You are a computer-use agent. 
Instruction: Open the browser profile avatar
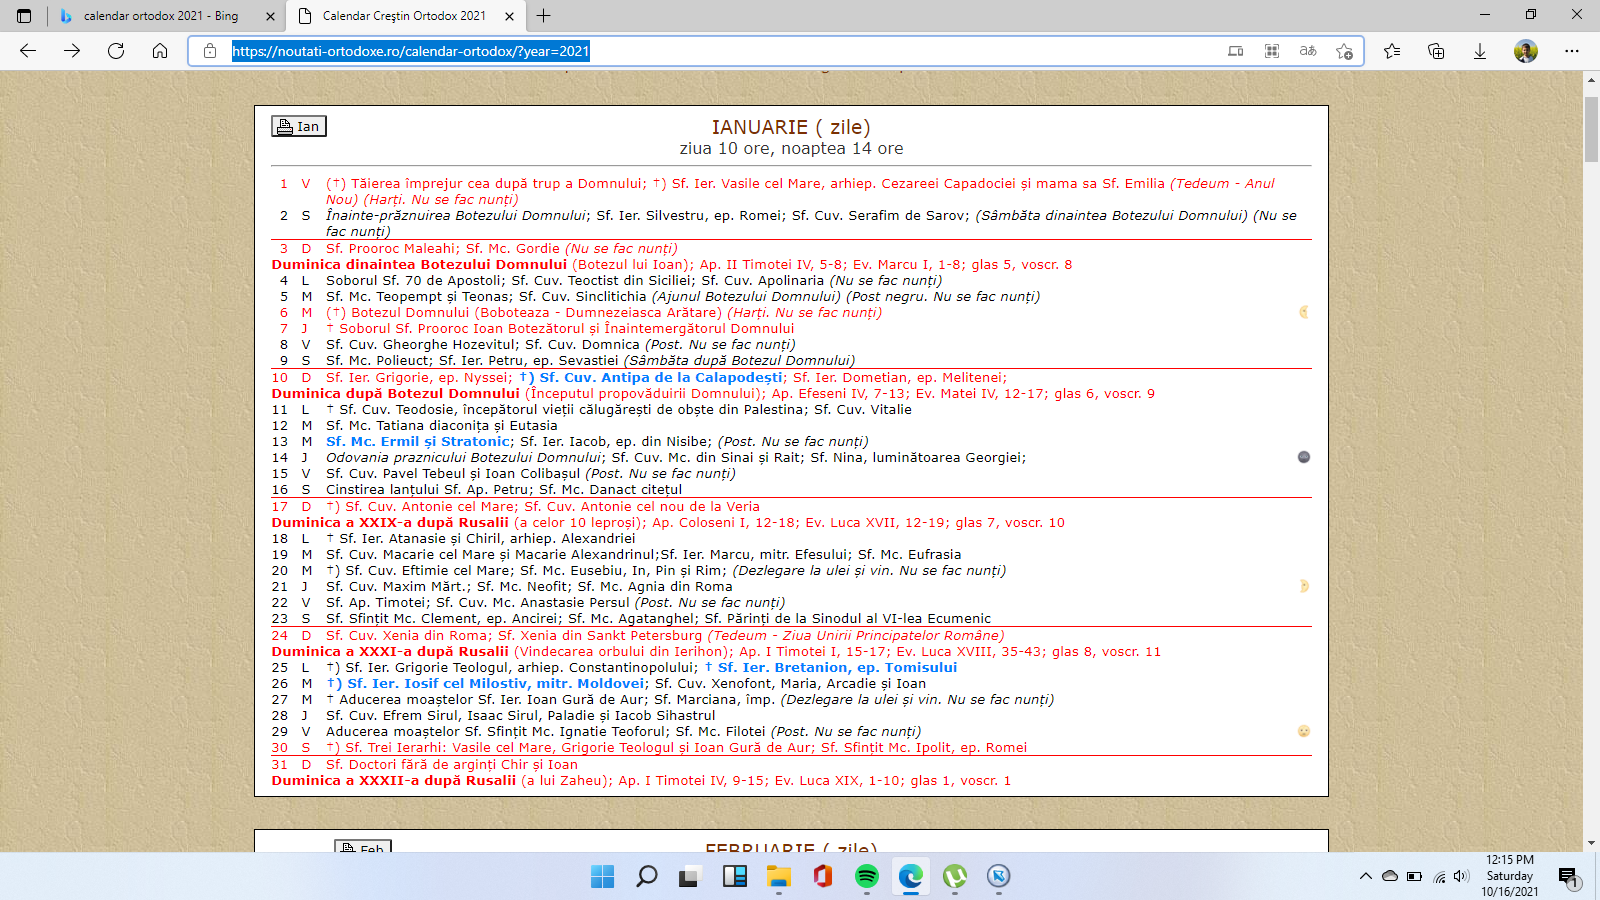(1525, 51)
